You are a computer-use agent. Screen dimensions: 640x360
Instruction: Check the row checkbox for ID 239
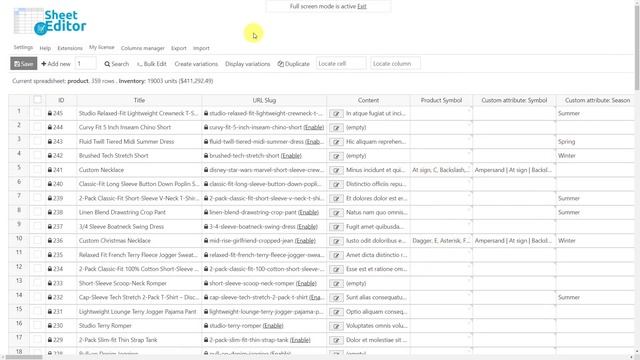coord(38,198)
